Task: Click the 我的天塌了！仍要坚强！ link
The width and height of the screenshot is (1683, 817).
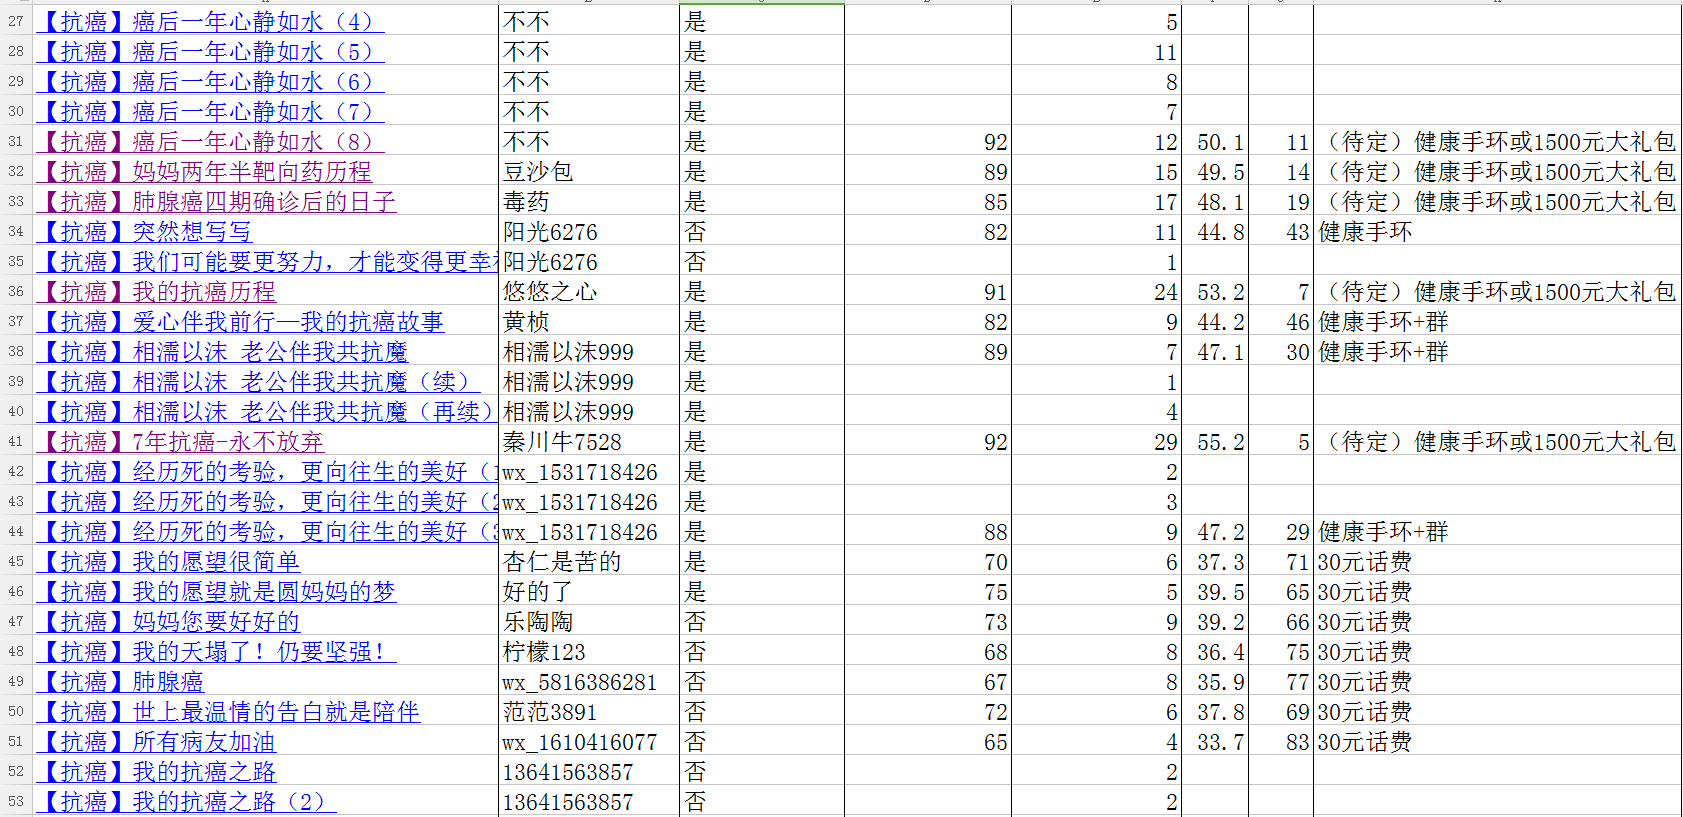Action: (x=216, y=652)
